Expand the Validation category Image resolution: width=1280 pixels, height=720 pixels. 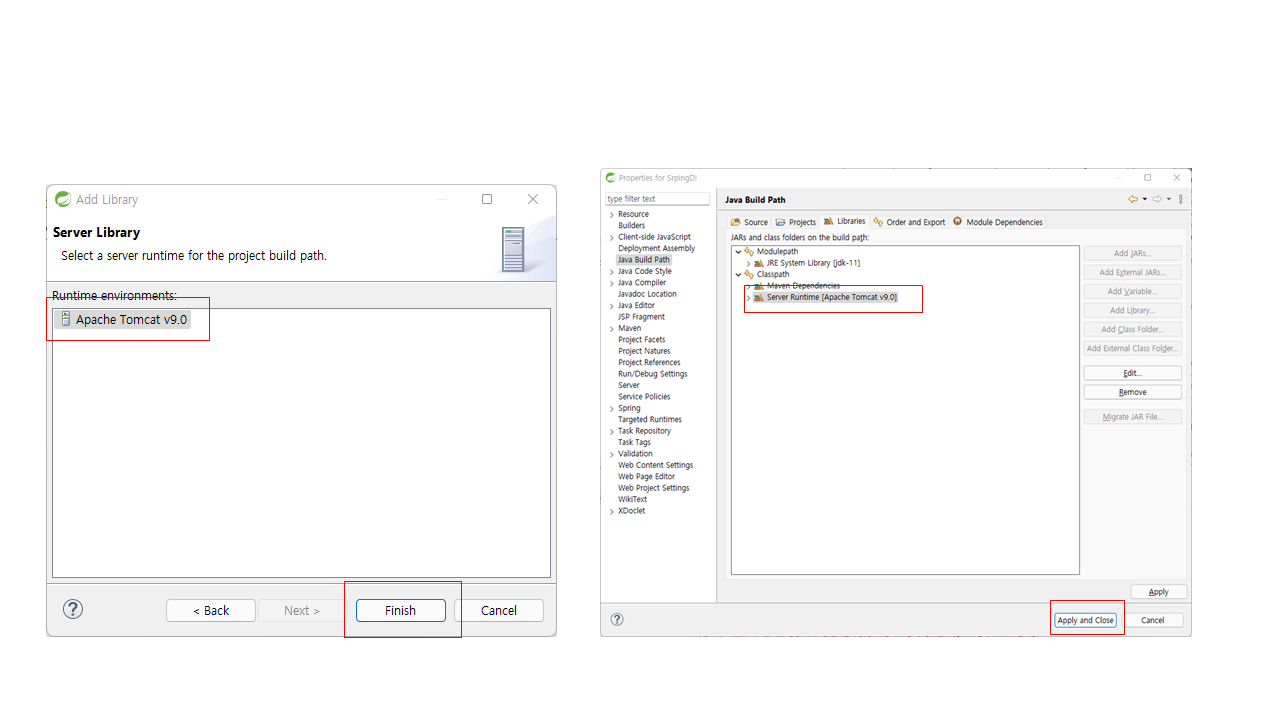coord(612,454)
